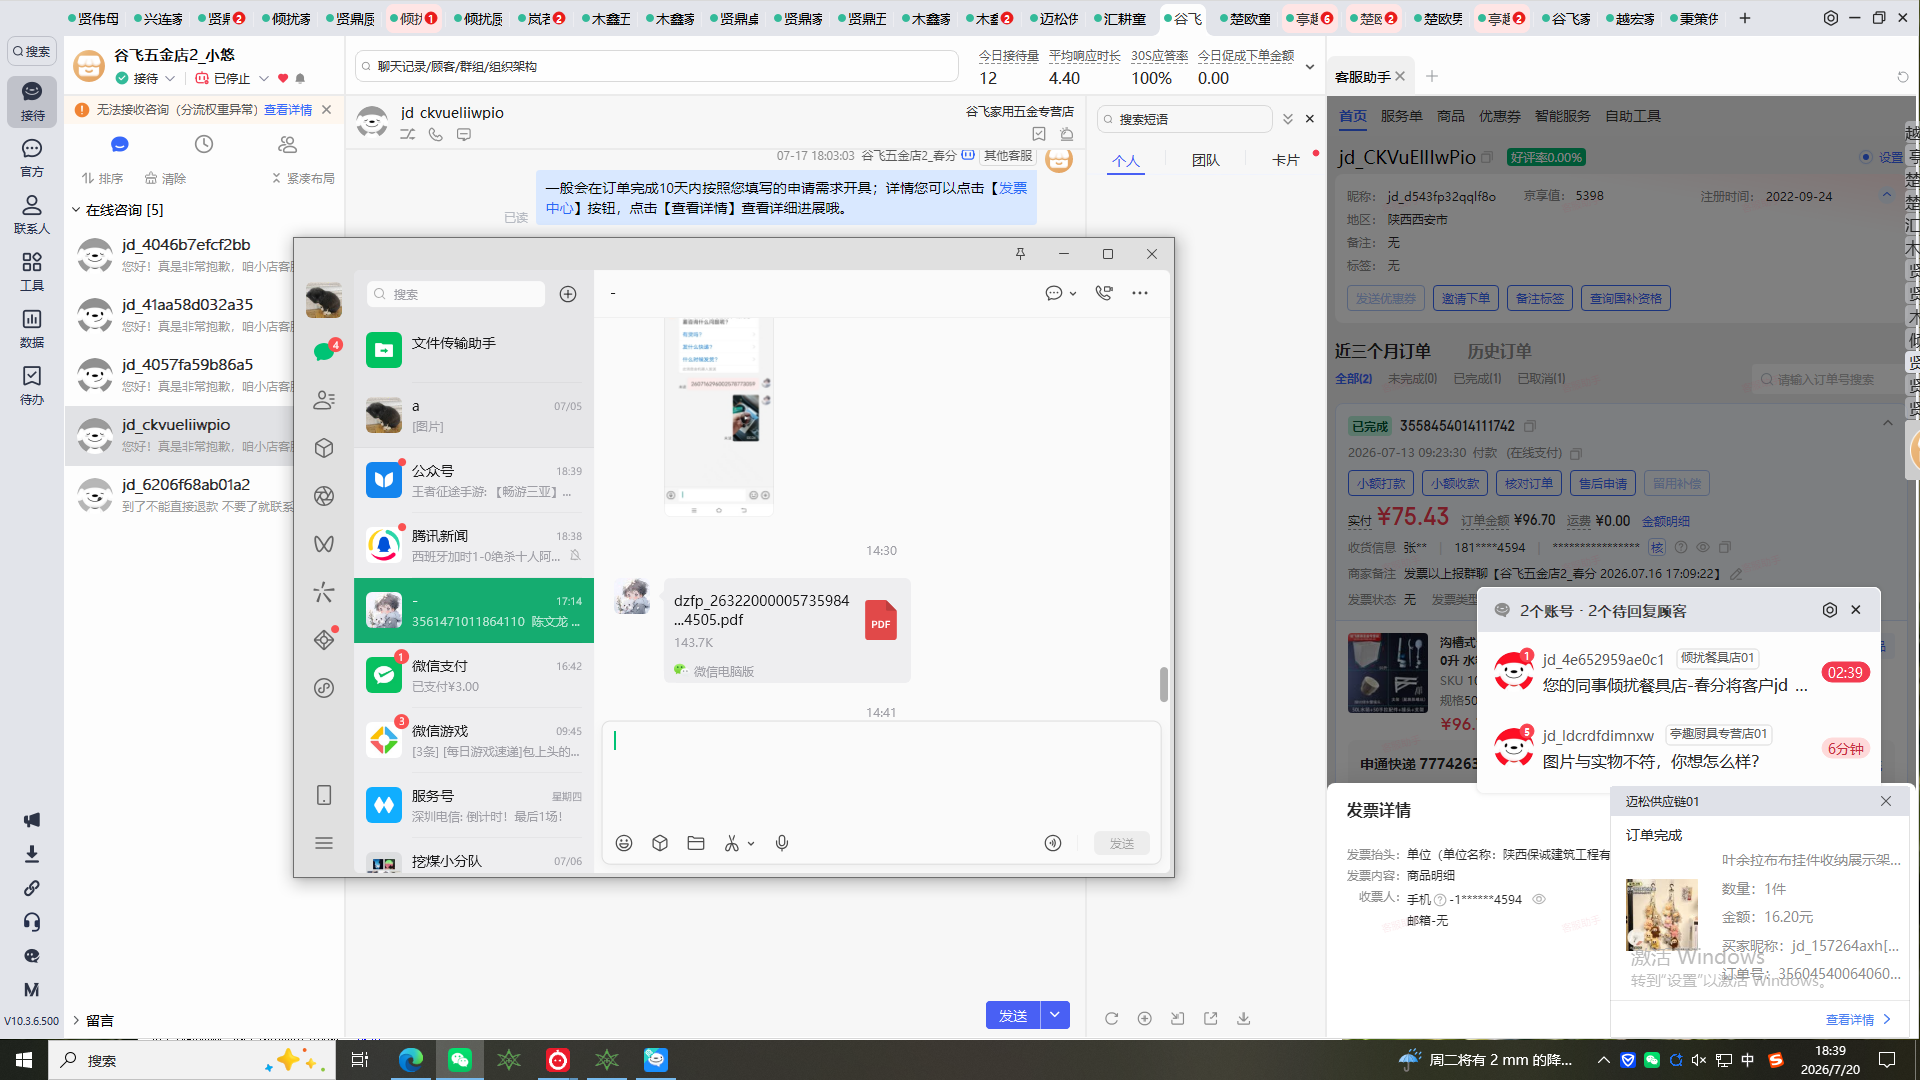Click the megaphone announcement icon in left sidebar
This screenshot has height=1080, width=1920.
click(x=32, y=820)
